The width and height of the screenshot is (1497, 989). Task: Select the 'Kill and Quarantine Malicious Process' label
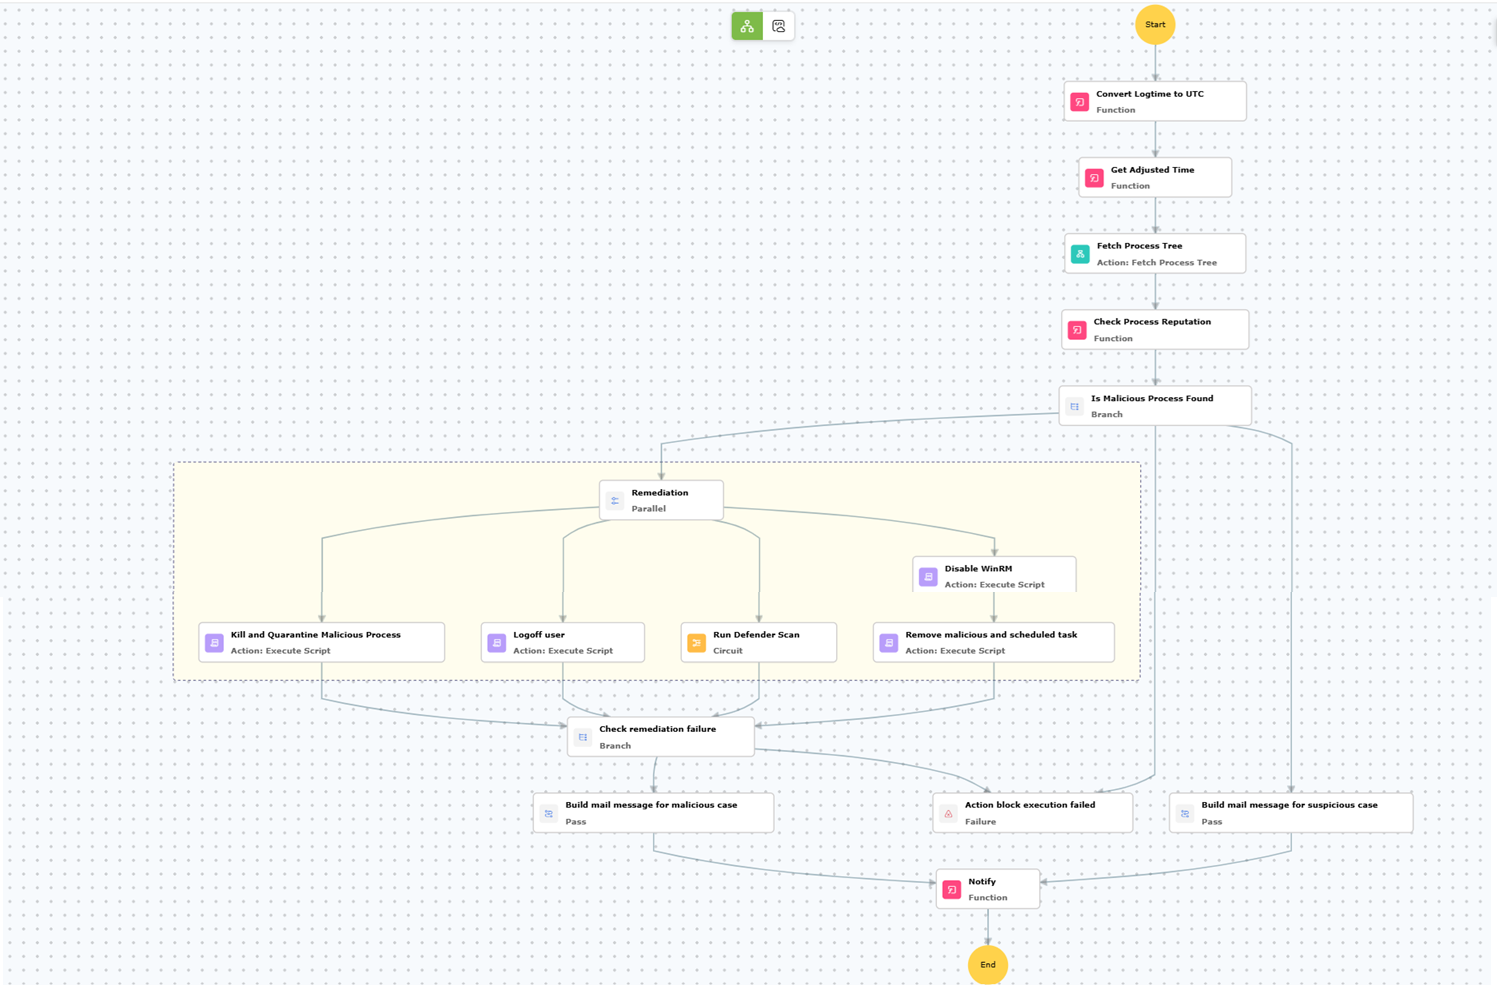click(x=316, y=635)
